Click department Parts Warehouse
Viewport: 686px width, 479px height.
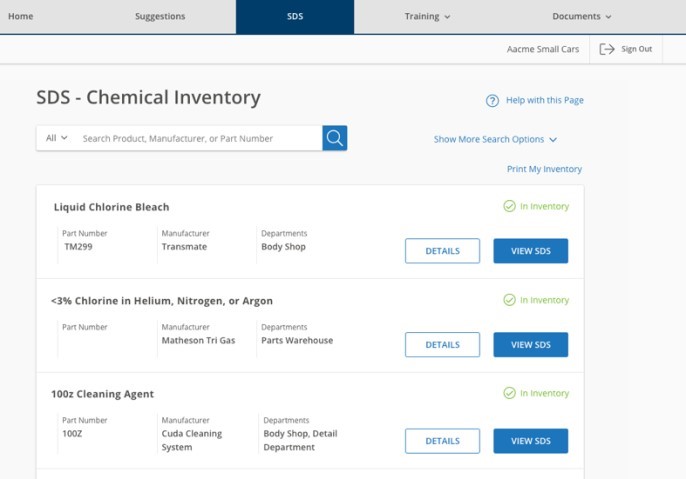[x=297, y=340]
